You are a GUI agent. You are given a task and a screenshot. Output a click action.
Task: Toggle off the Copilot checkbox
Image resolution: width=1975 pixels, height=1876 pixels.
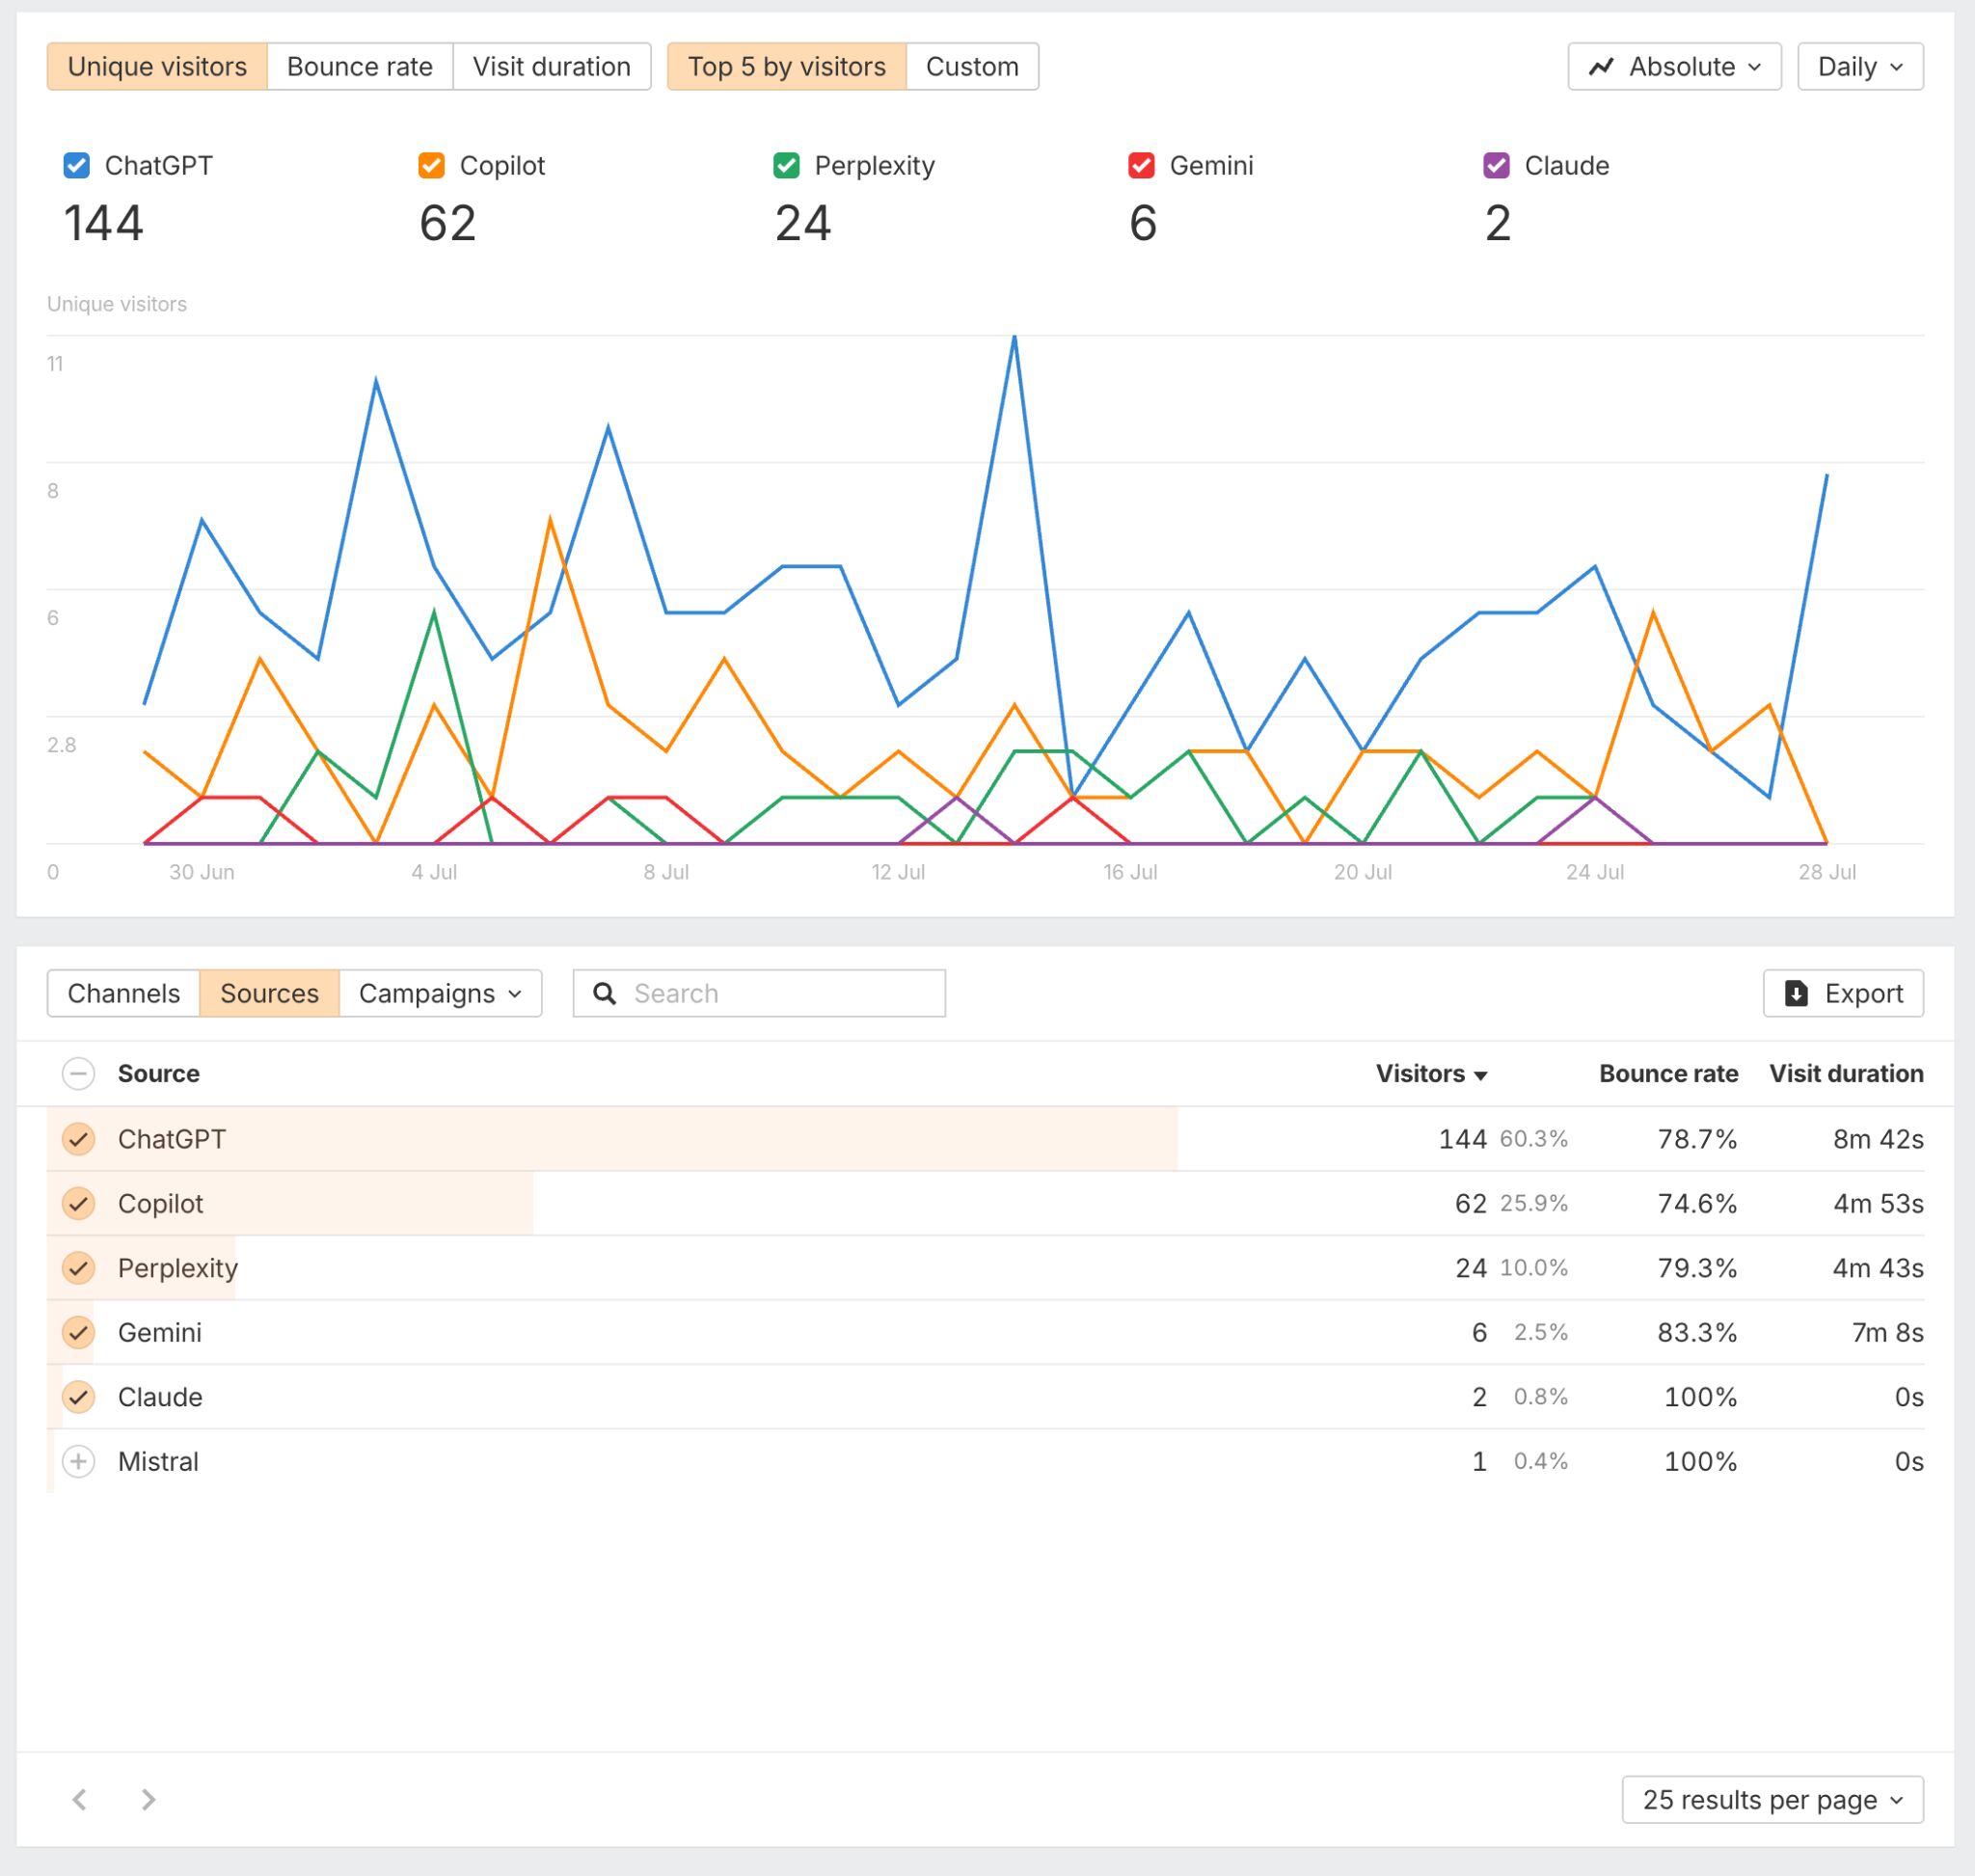tap(430, 165)
